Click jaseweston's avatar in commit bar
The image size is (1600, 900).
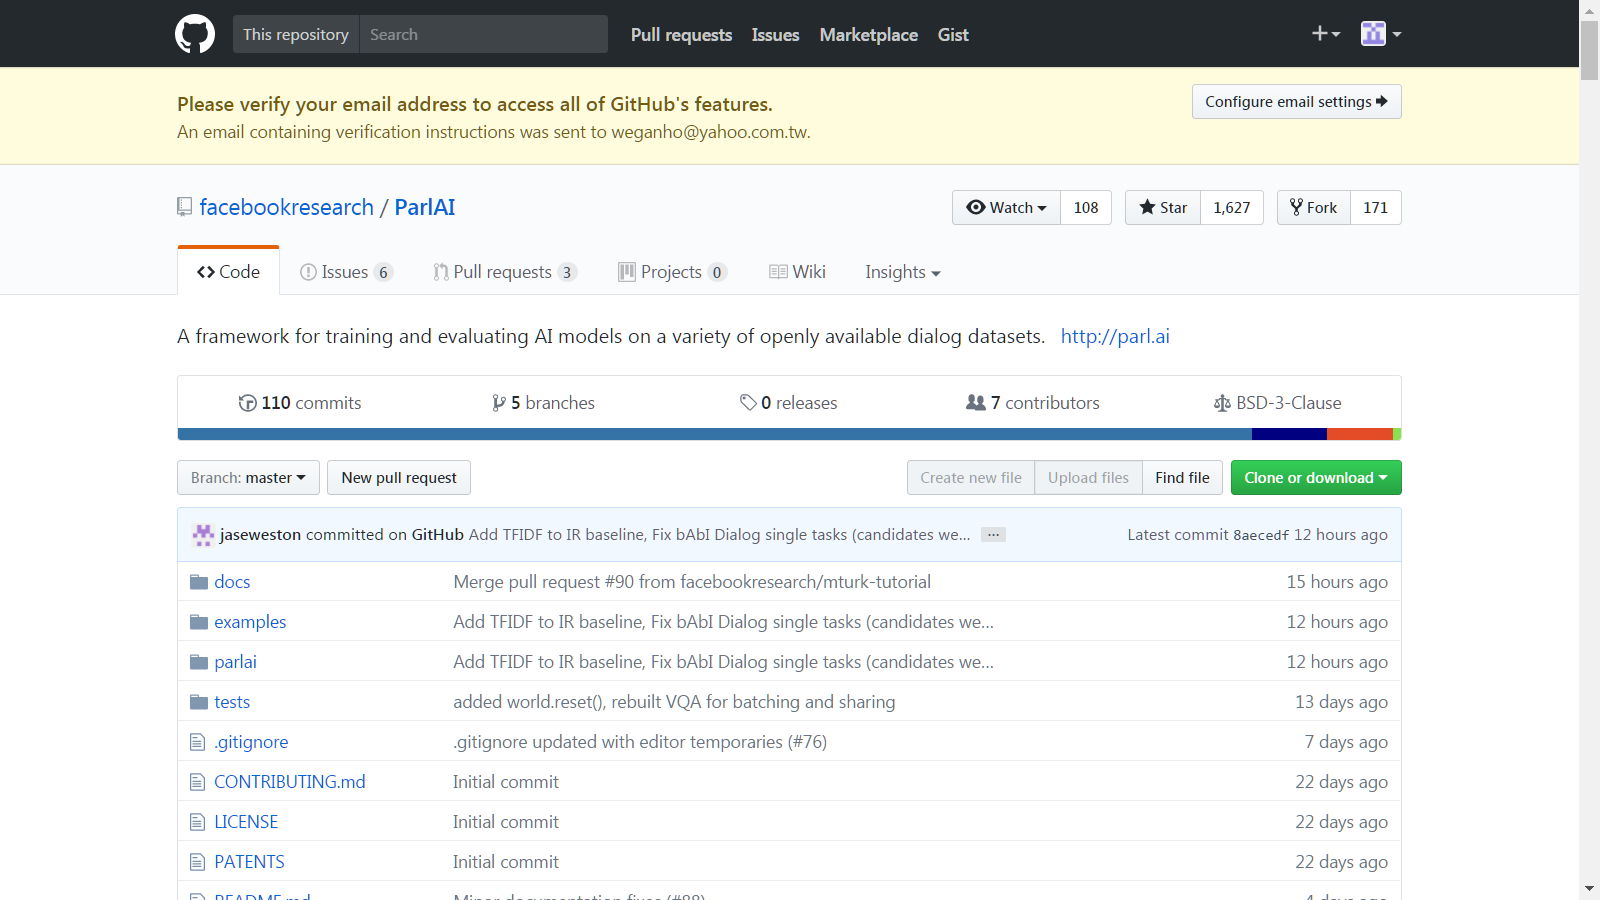[x=203, y=535]
